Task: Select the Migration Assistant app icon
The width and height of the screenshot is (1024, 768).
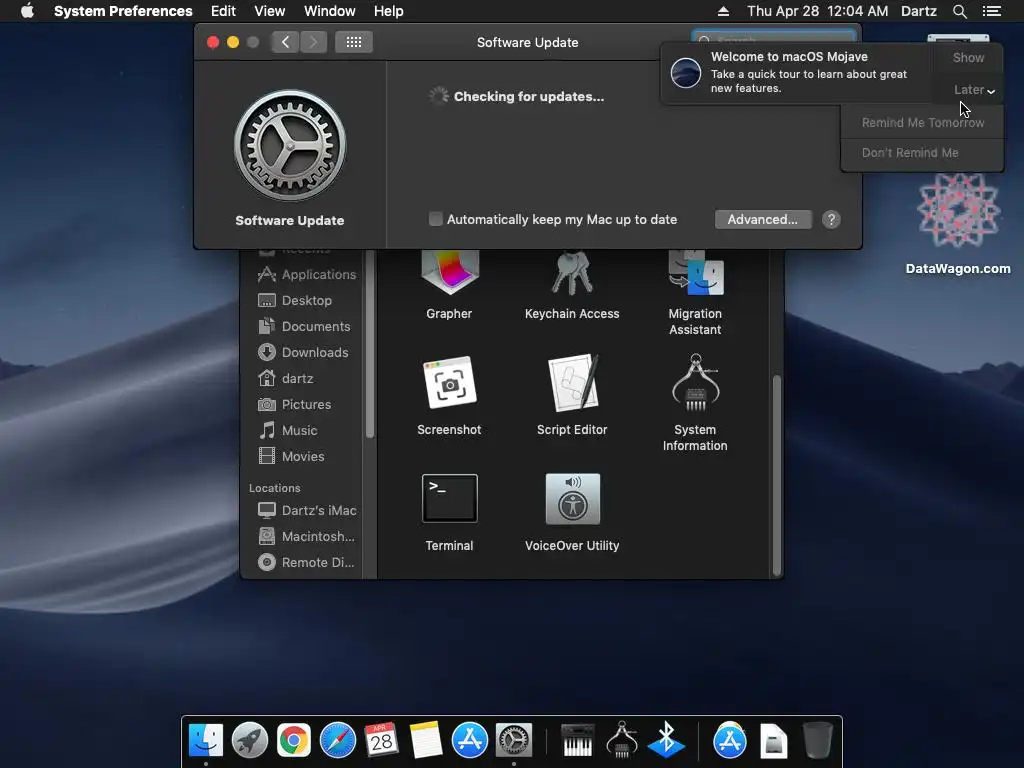Action: tap(696, 272)
